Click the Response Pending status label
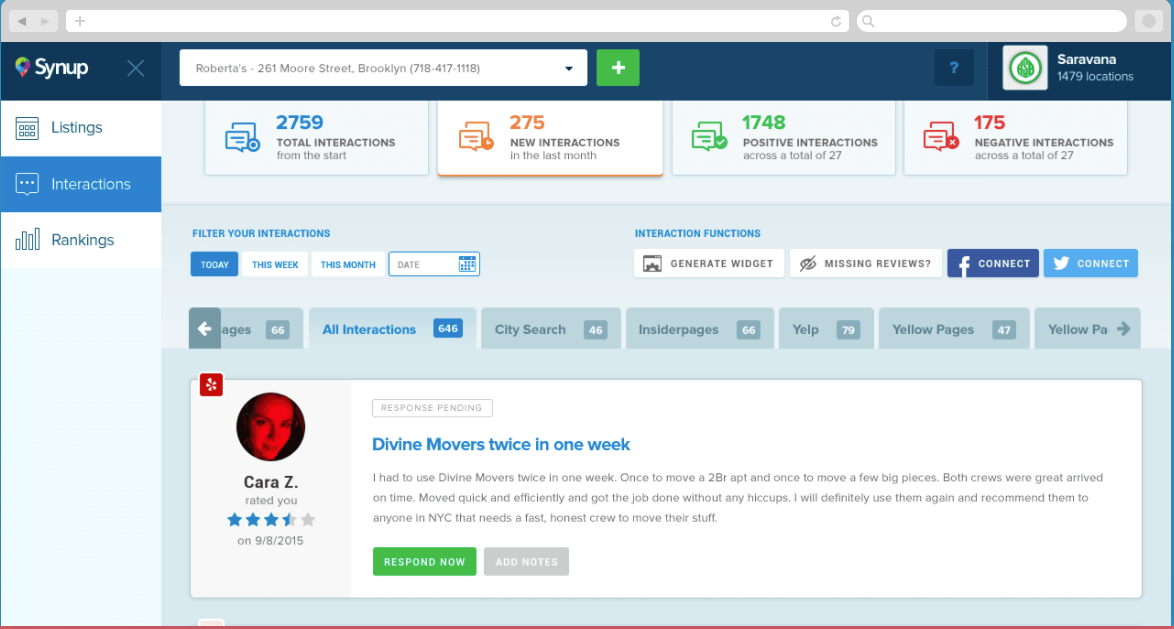This screenshot has width=1174, height=629. point(432,408)
